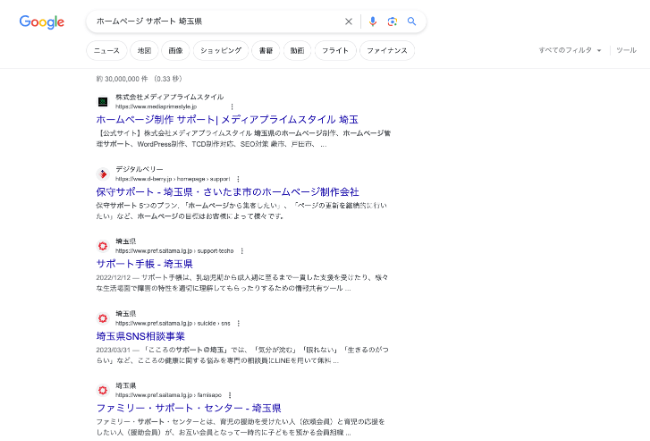
Task: Click the mediaprimestyle.jp URL text
Action: tap(156, 107)
